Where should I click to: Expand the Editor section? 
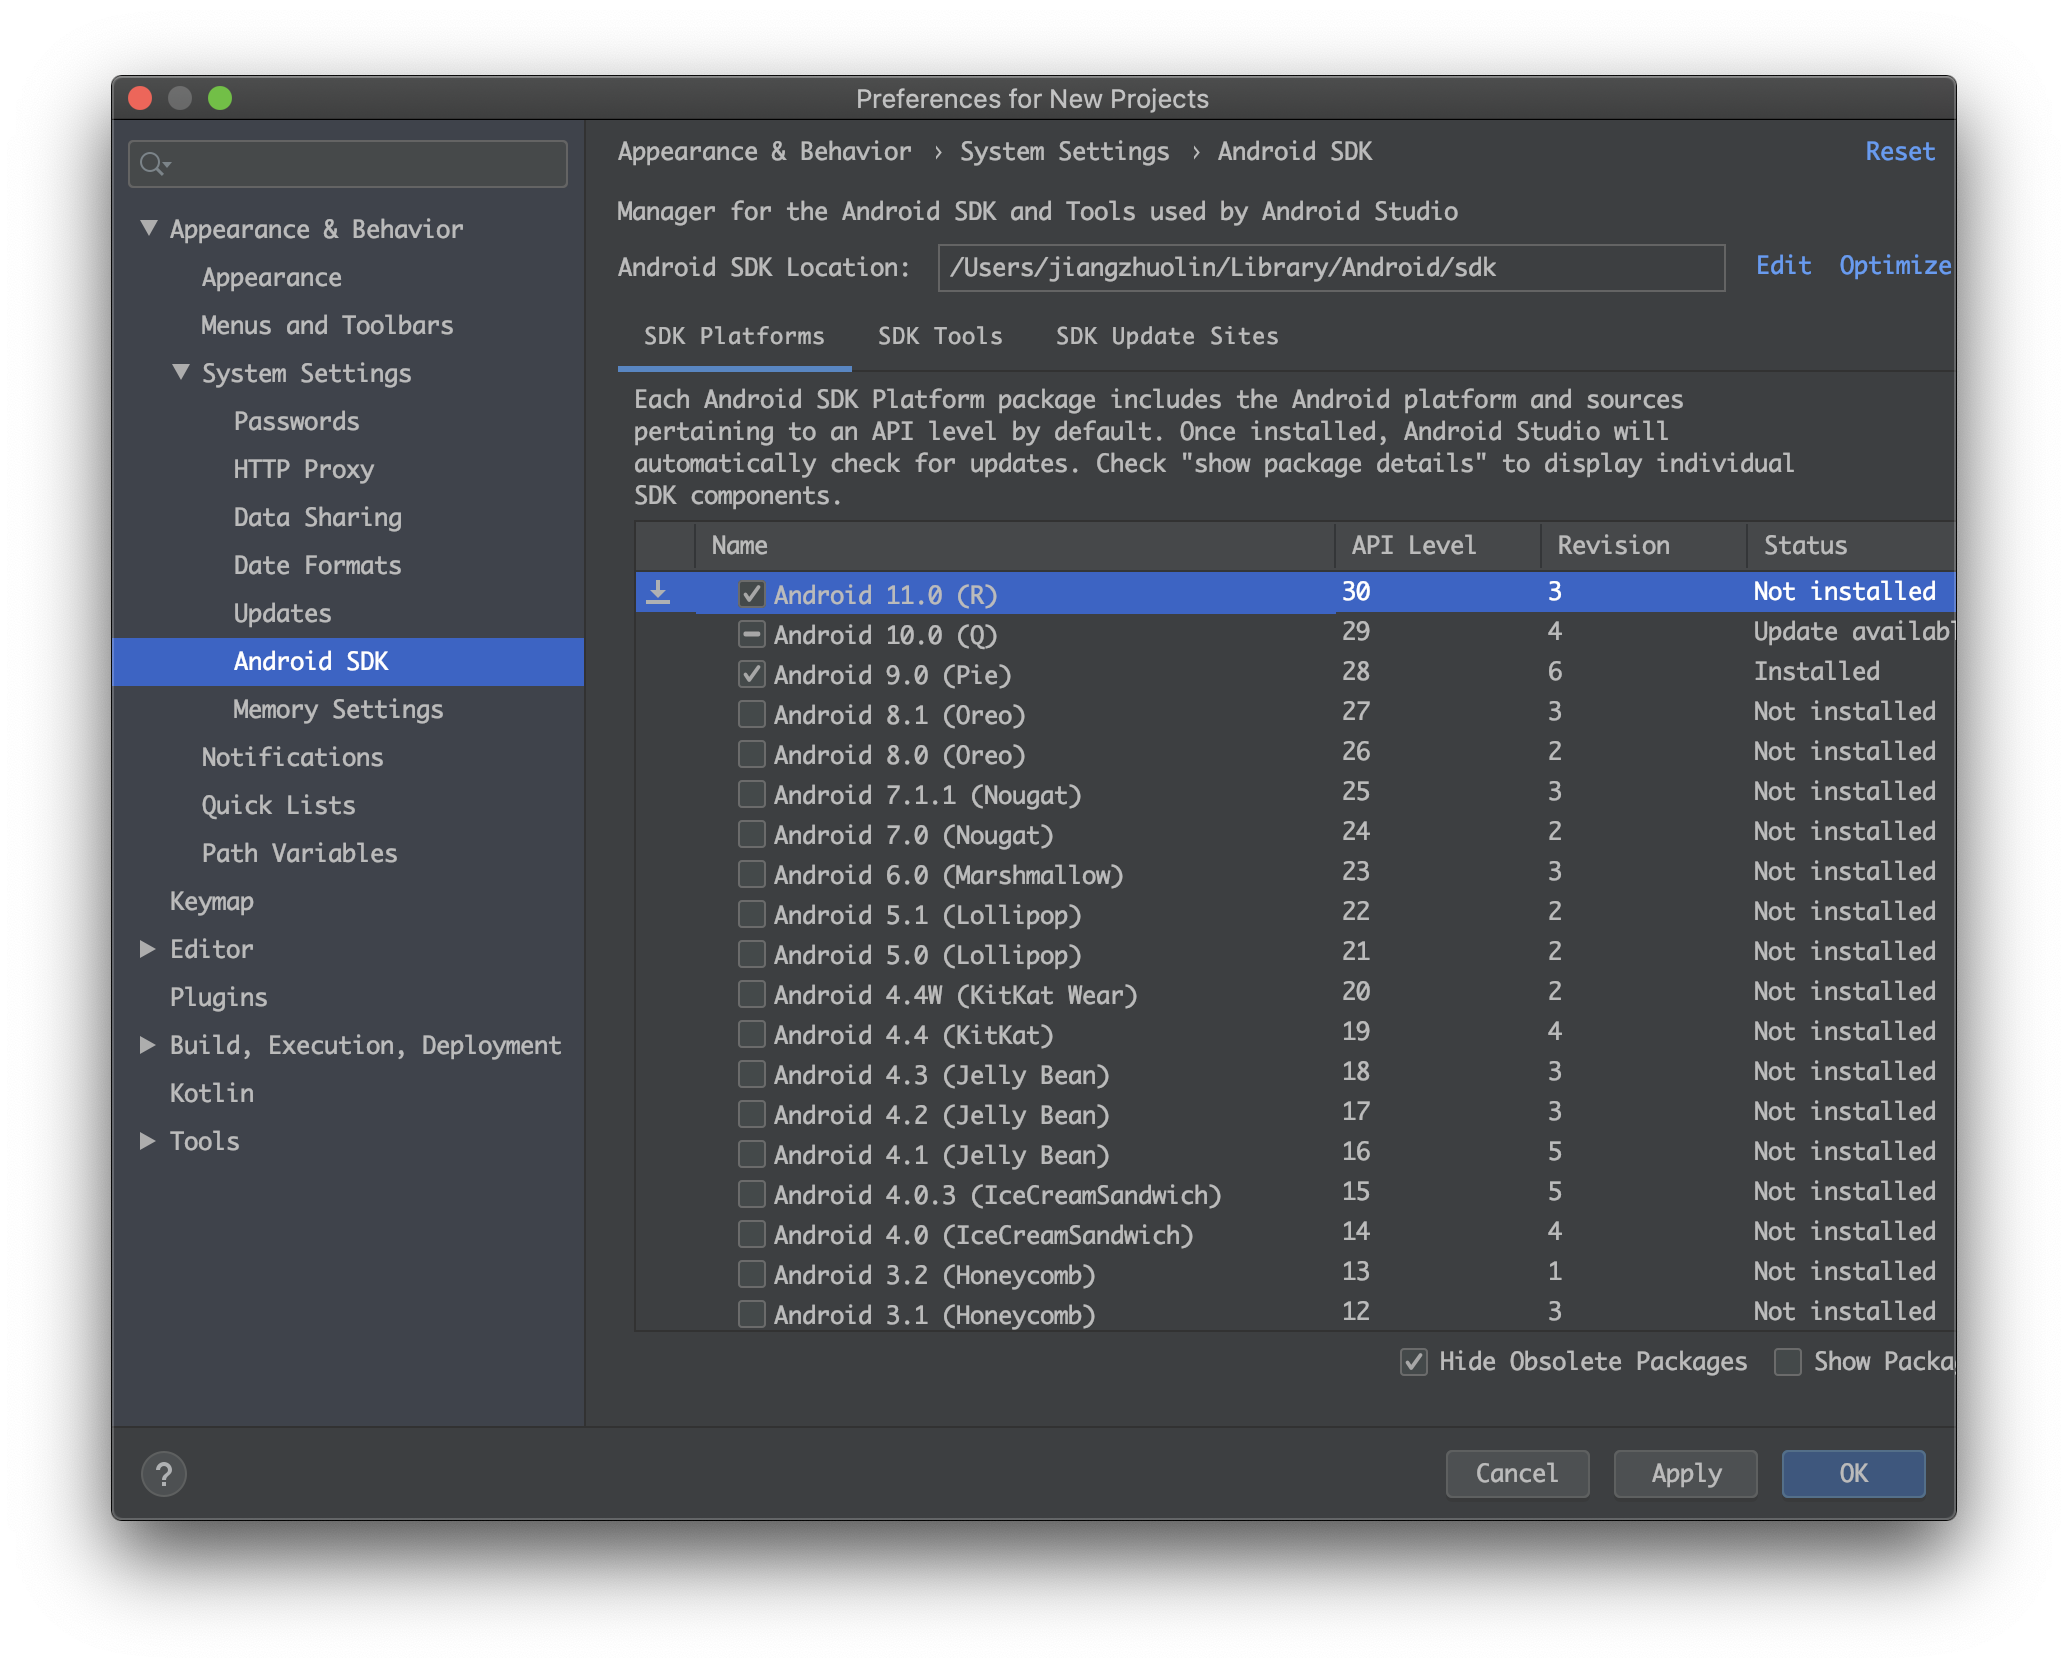(147, 948)
